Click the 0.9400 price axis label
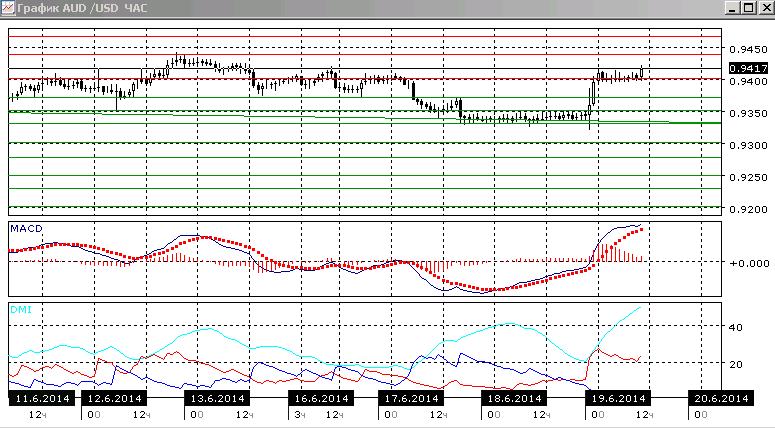 click(749, 81)
